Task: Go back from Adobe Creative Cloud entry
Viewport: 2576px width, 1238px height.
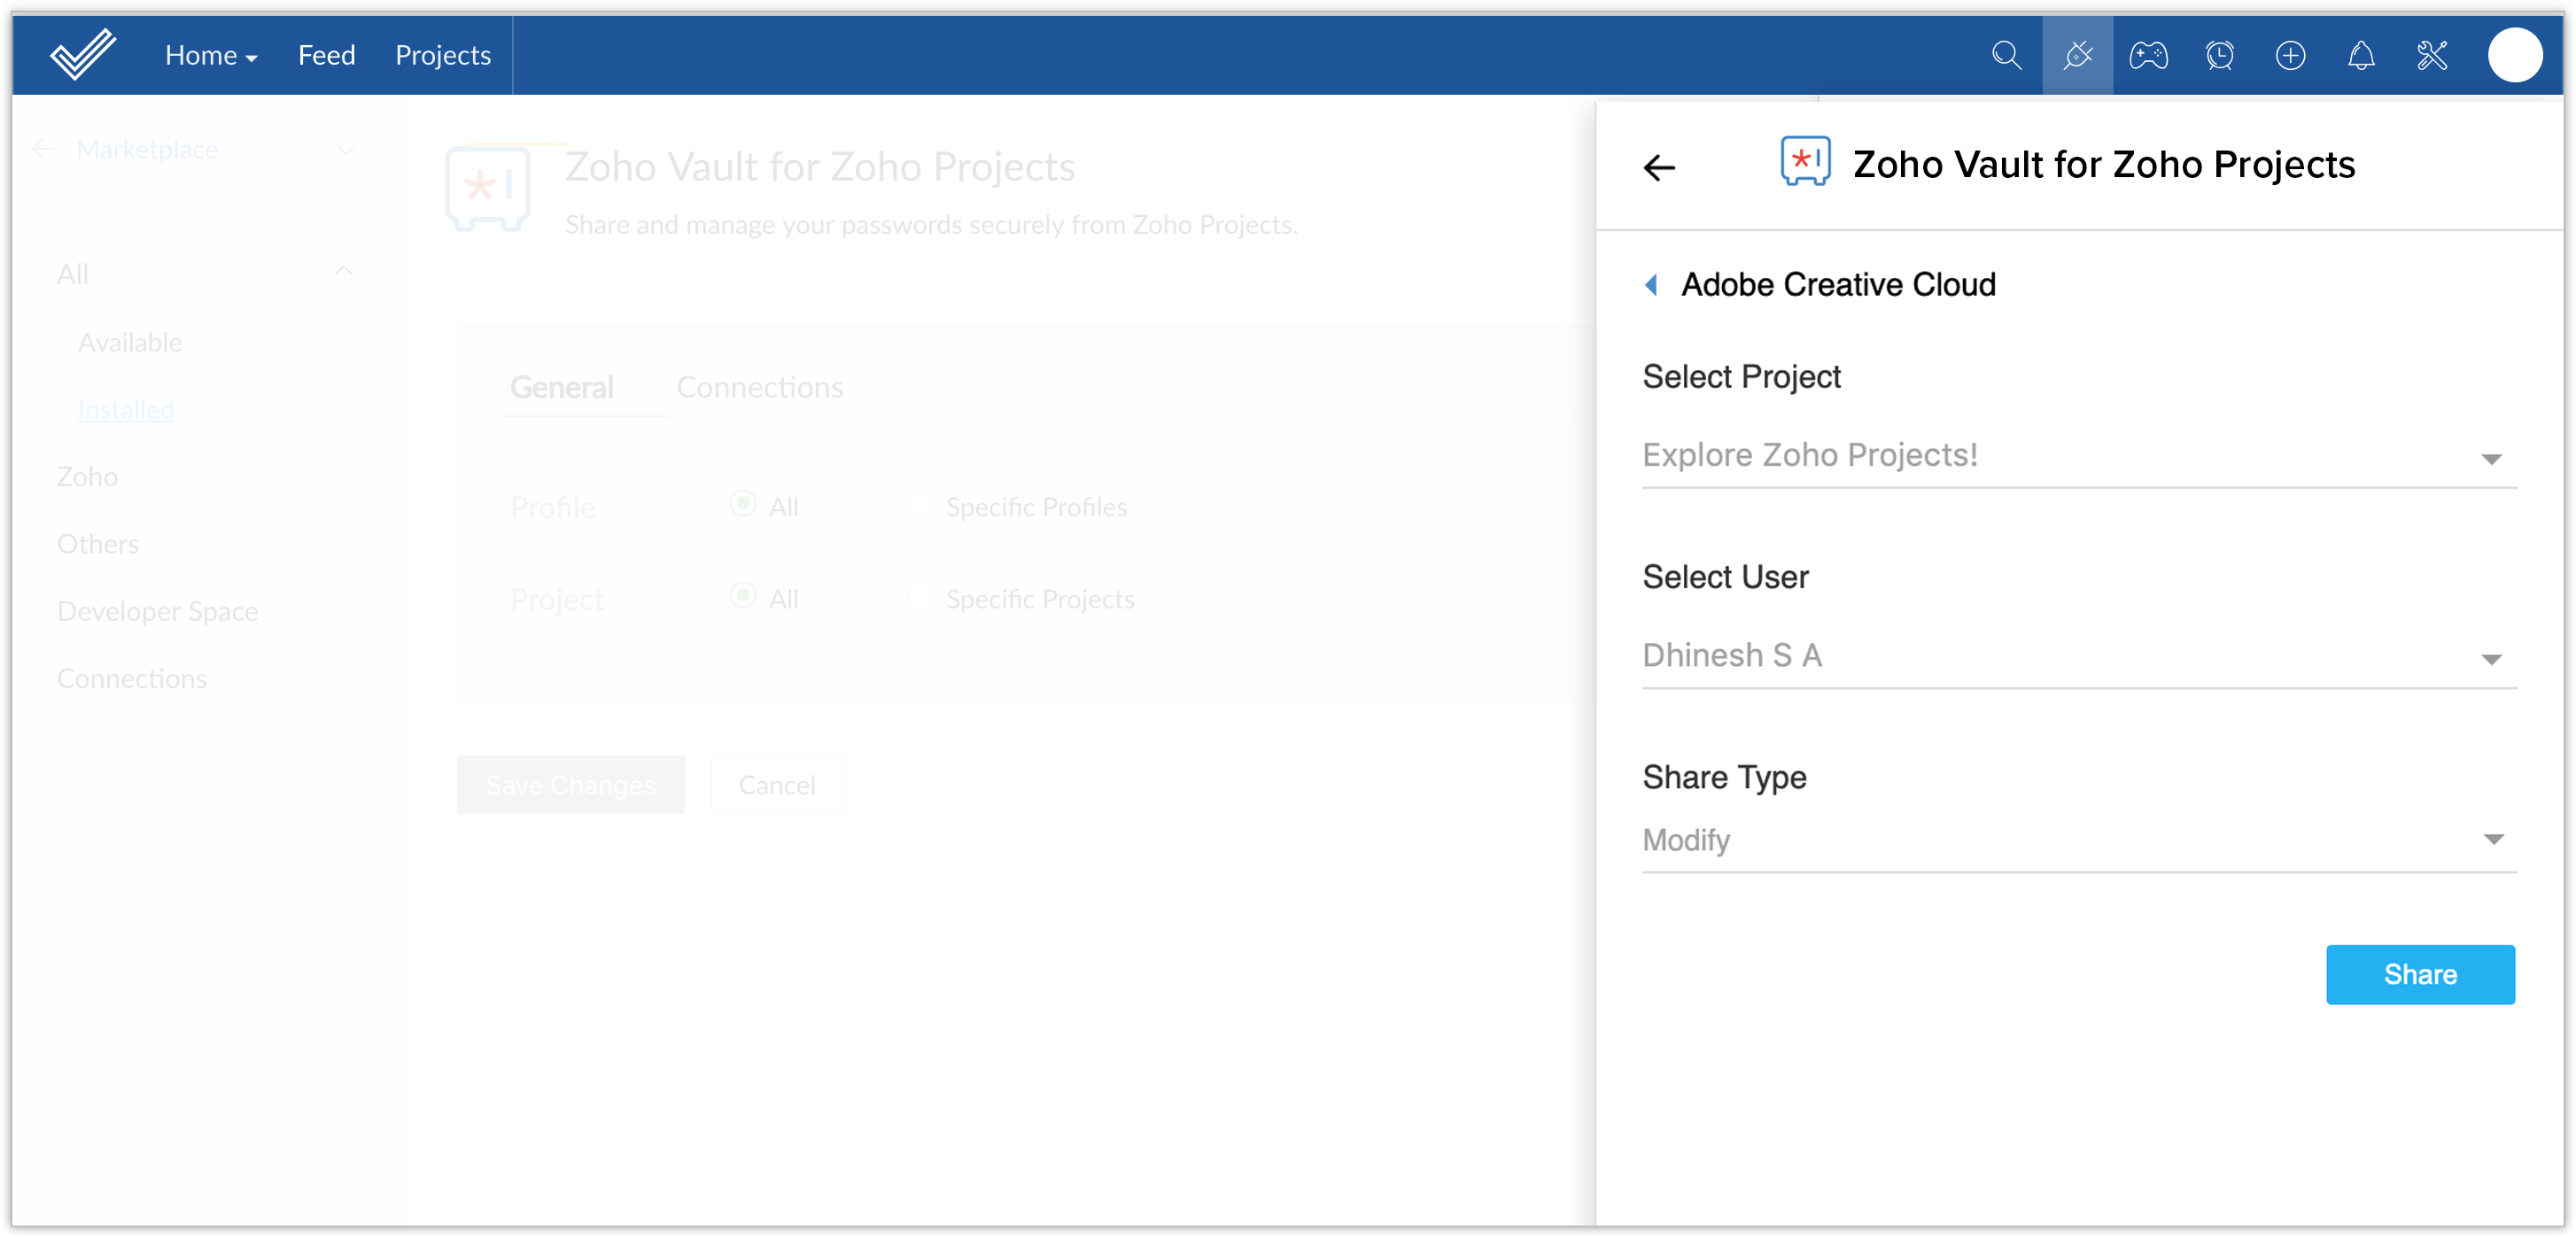Action: pyautogui.click(x=1651, y=285)
